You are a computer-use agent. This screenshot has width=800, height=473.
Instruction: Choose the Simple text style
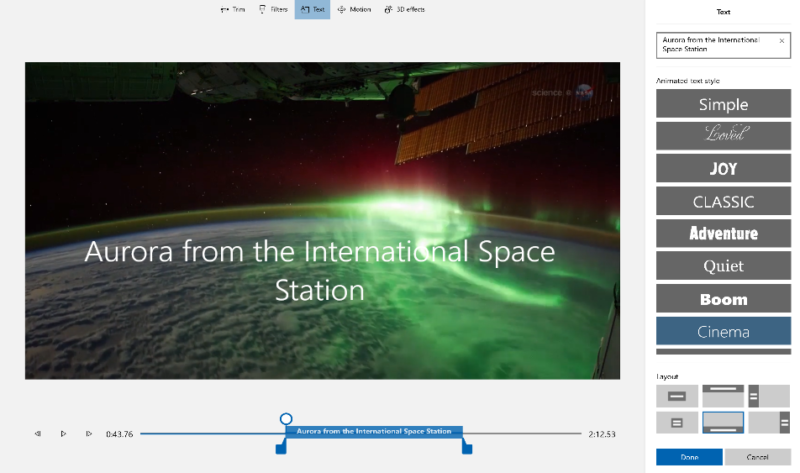coord(723,104)
